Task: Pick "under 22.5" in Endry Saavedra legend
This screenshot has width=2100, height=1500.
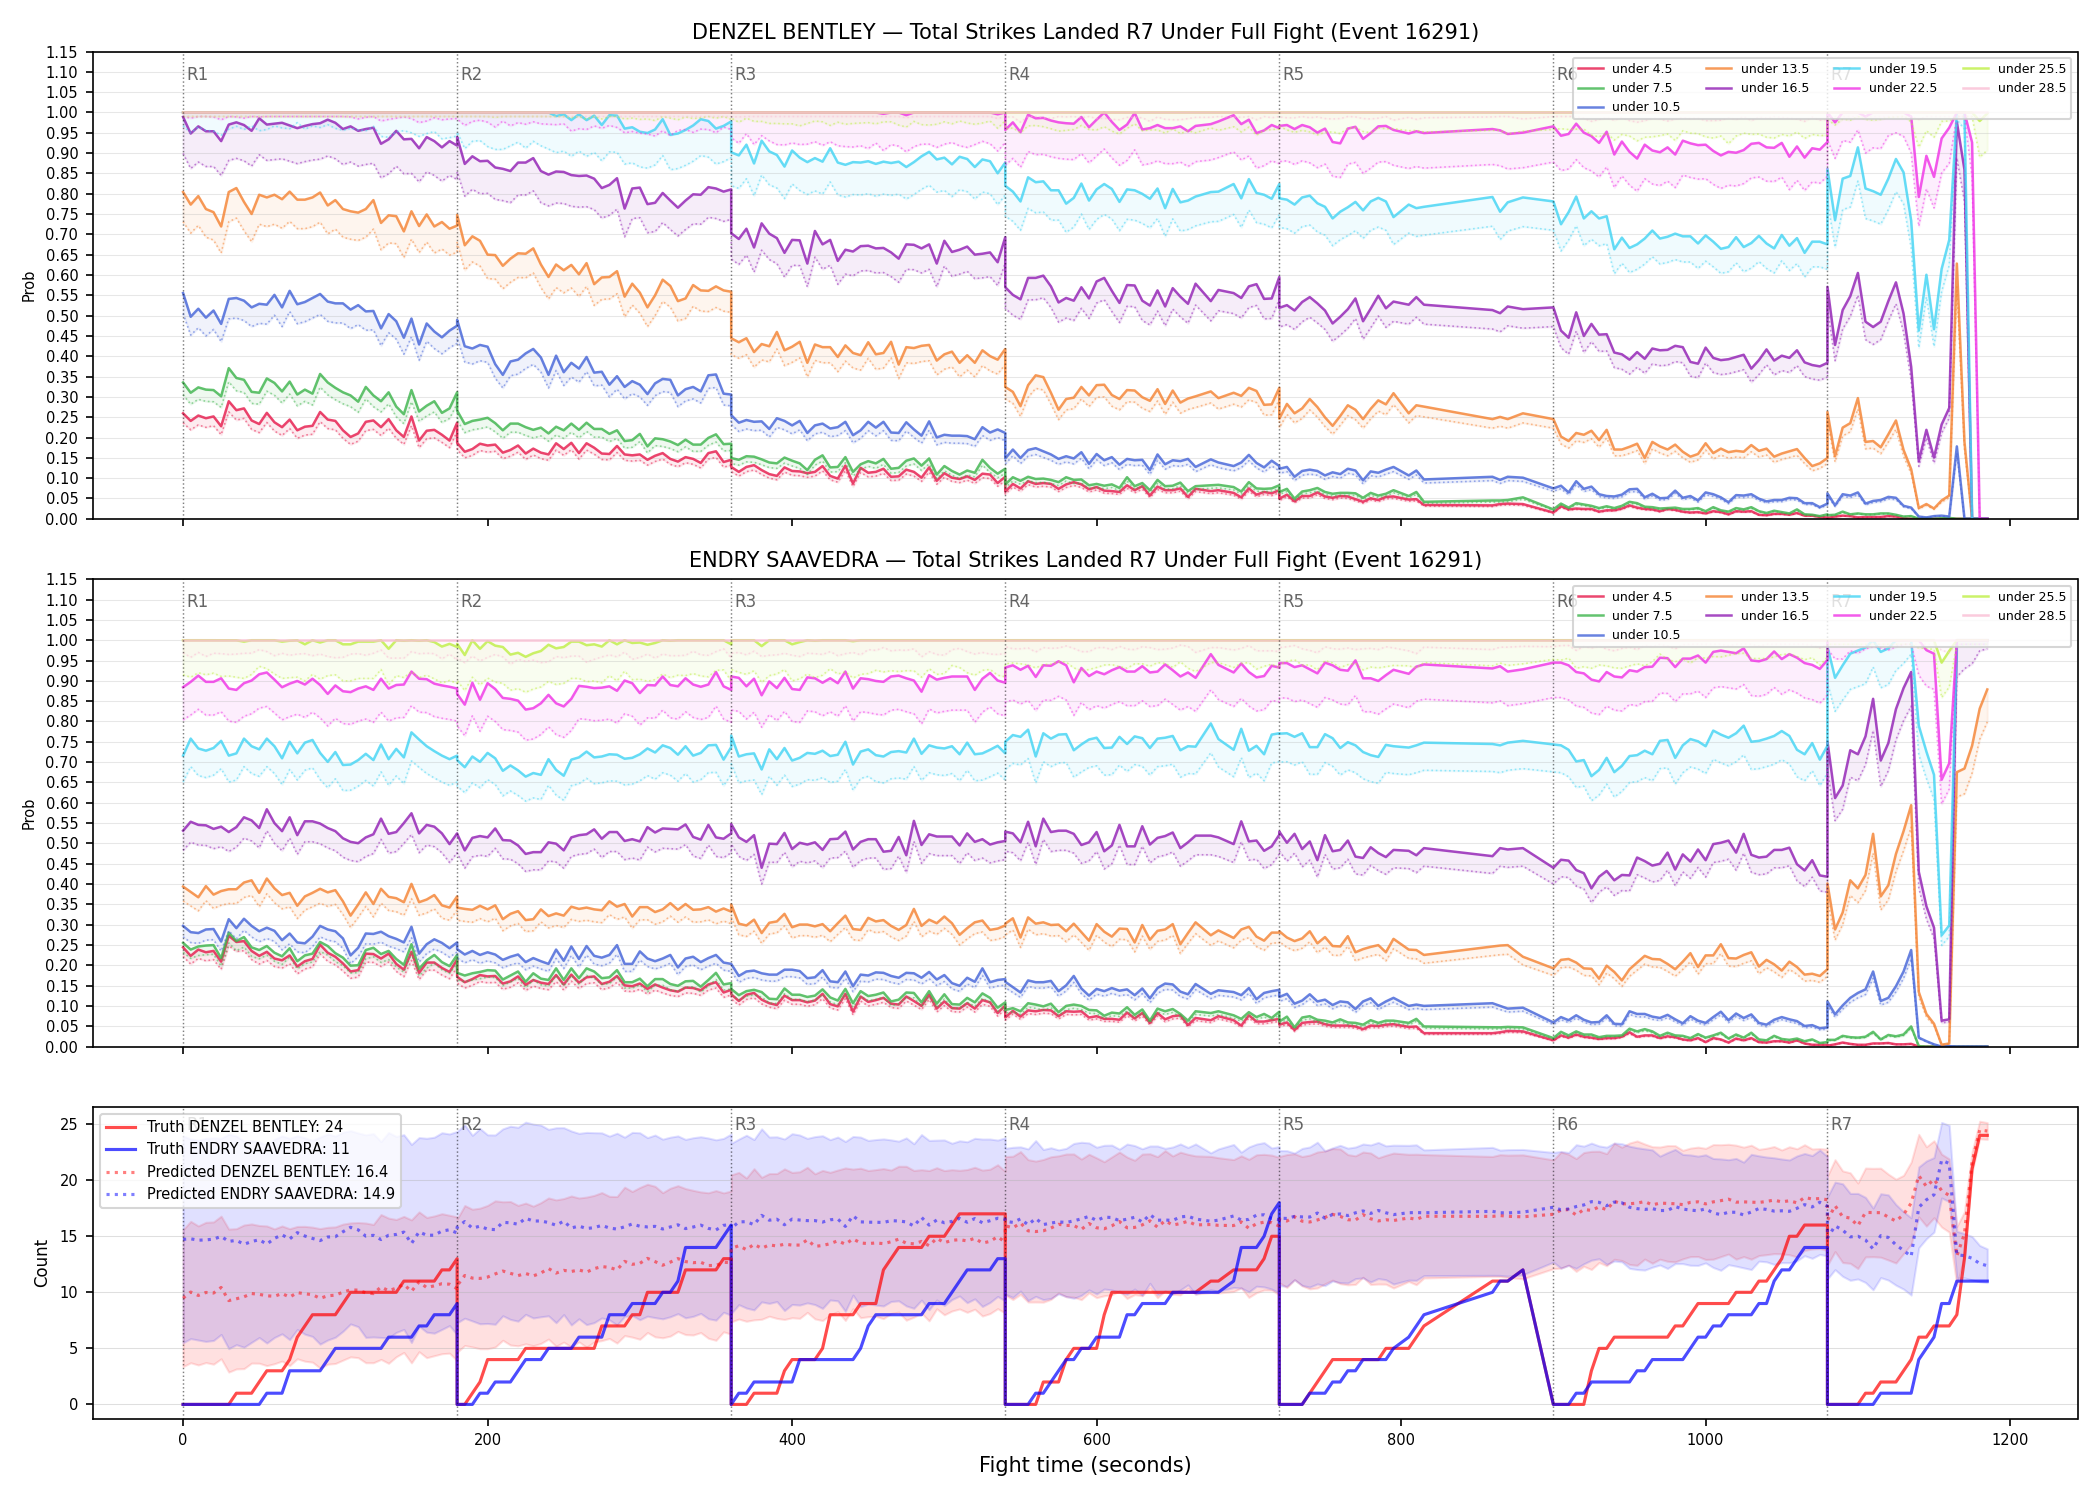Action: [x=1902, y=616]
